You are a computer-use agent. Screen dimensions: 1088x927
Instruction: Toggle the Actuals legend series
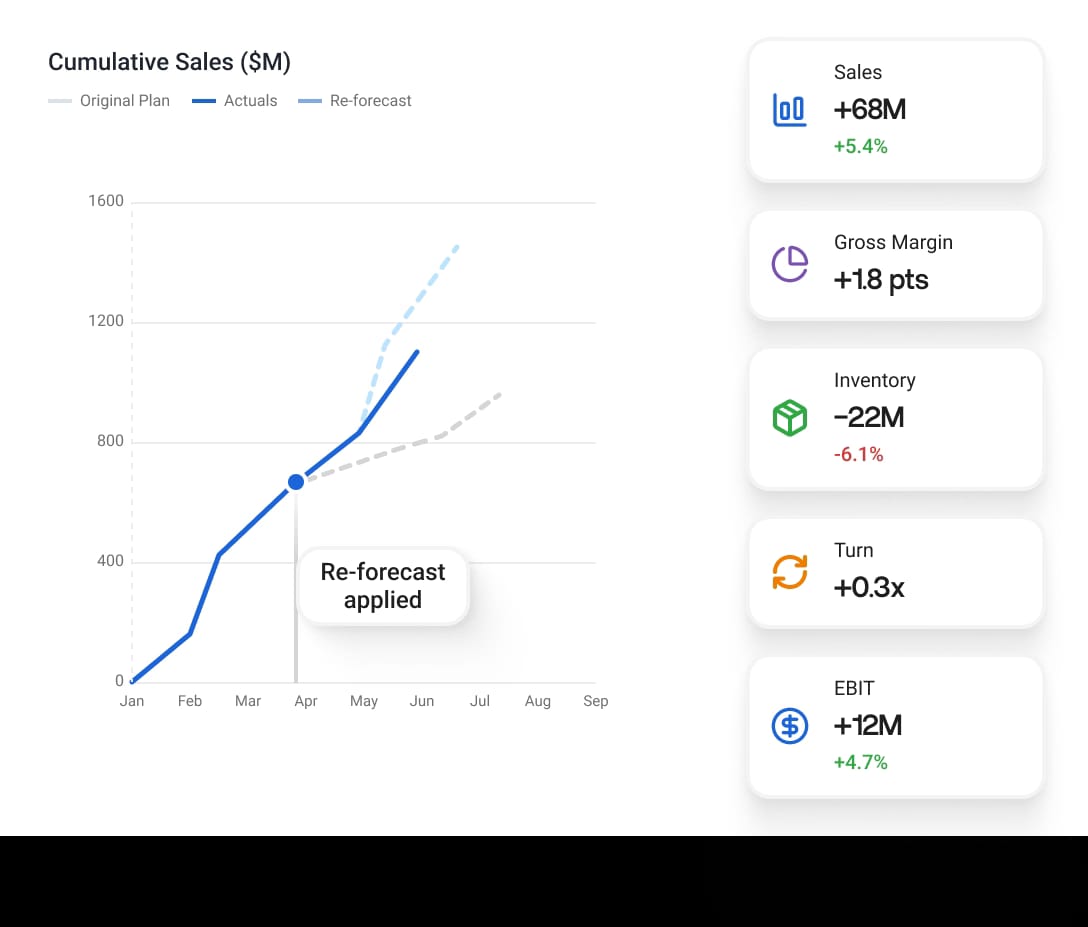pyautogui.click(x=235, y=101)
